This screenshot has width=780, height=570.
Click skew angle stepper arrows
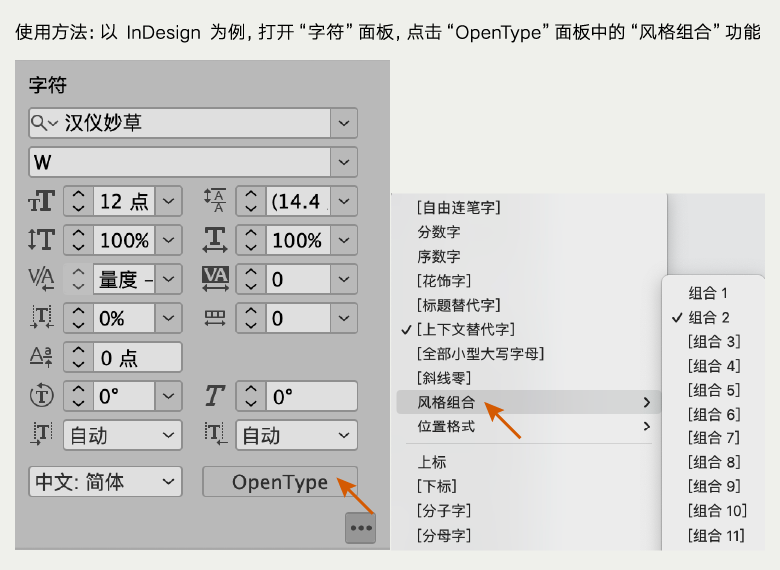(x=251, y=396)
